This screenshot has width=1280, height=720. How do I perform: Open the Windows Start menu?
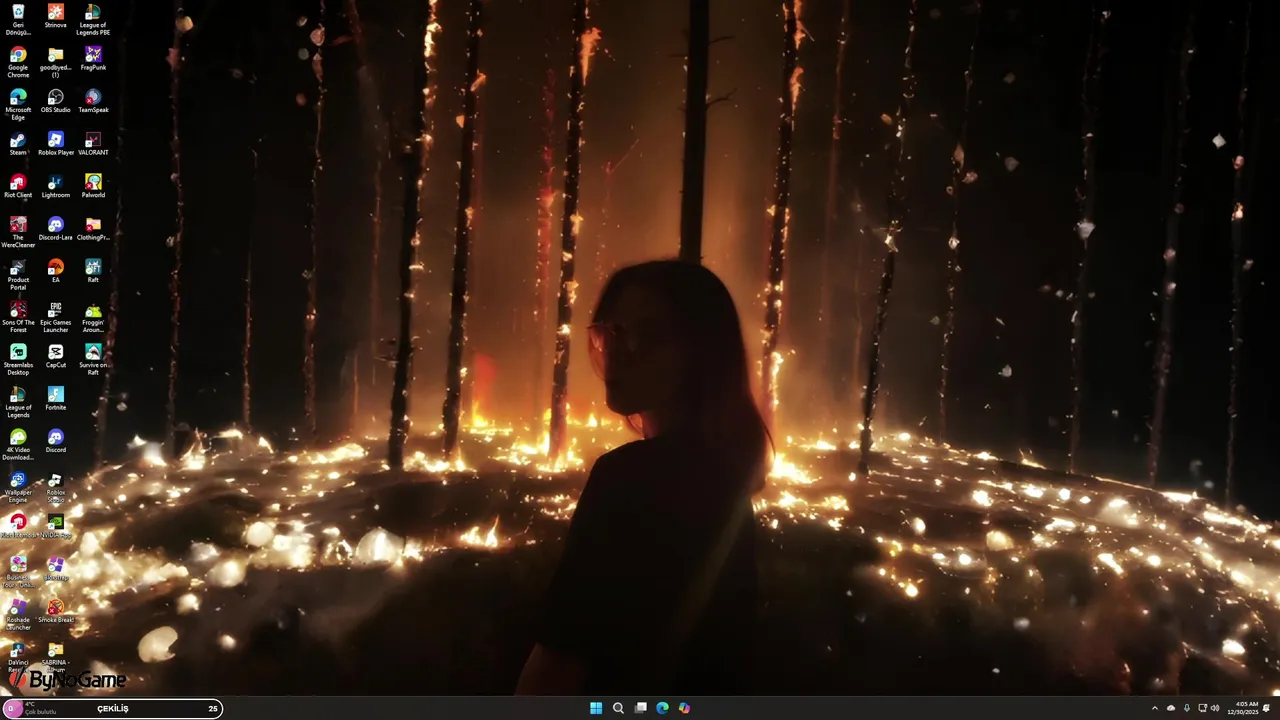pos(596,708)
